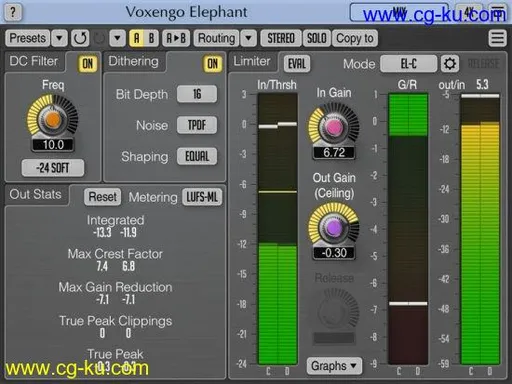Click the Bit Depth label
Viewport: 512px width, 384px height.
pyautogui.click(x=142, y=94)
